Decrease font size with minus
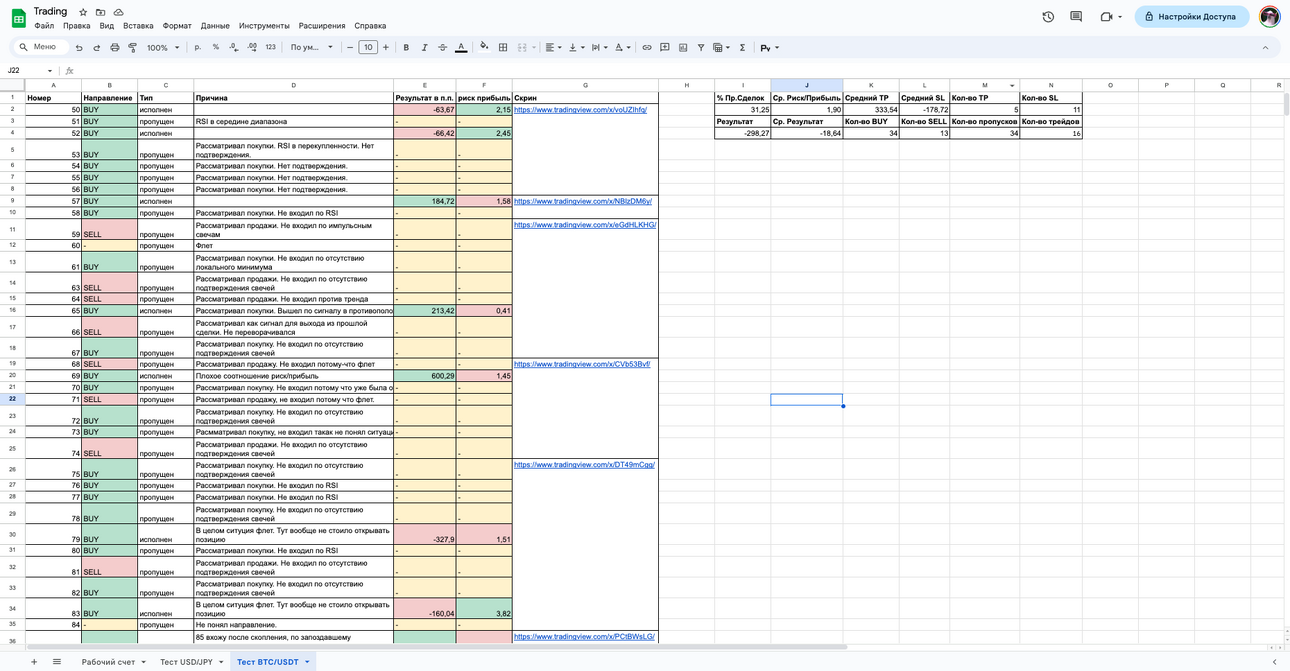This screenshot has height=671, width=1290. [350, 47]
